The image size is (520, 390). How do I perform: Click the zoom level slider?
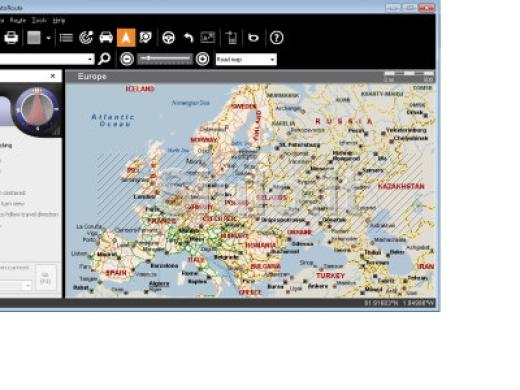pos(165,59)
